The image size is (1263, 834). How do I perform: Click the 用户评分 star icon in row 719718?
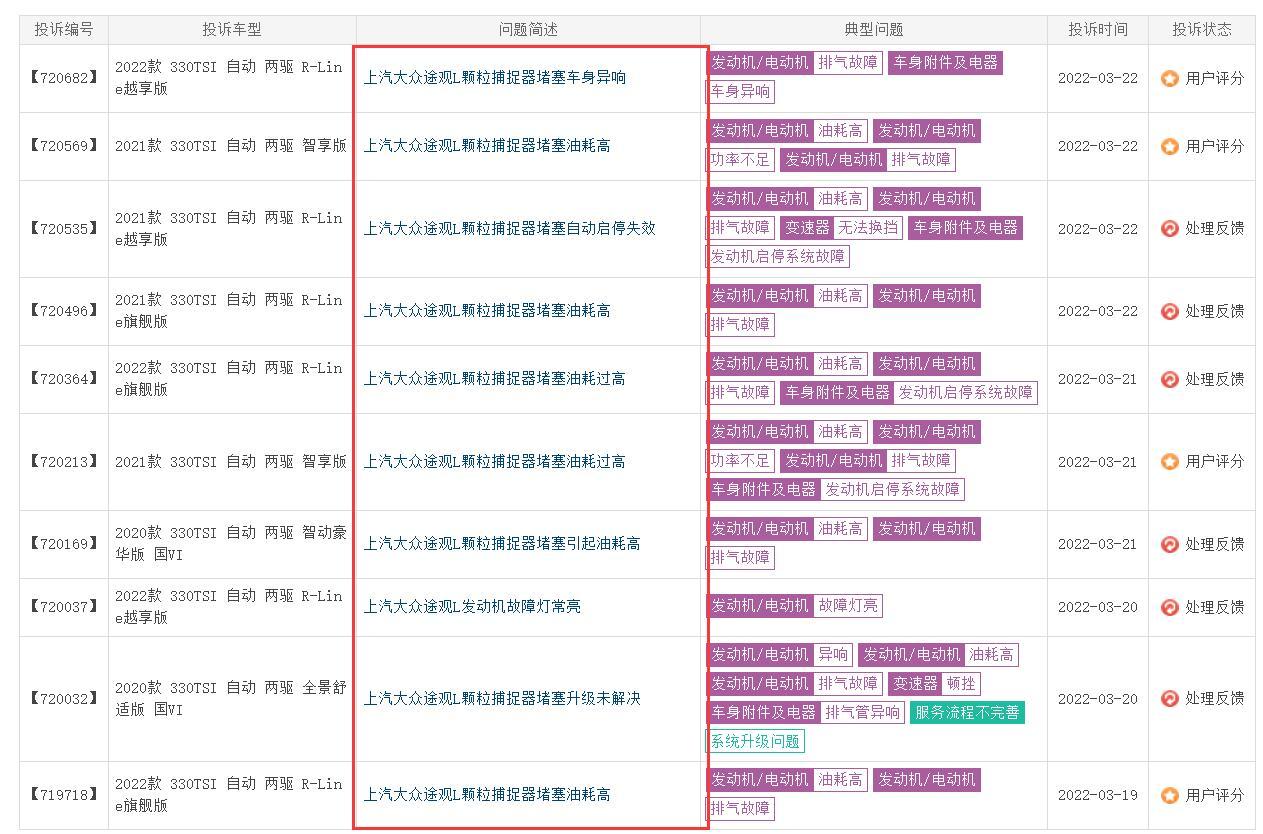pos(1169,795)
